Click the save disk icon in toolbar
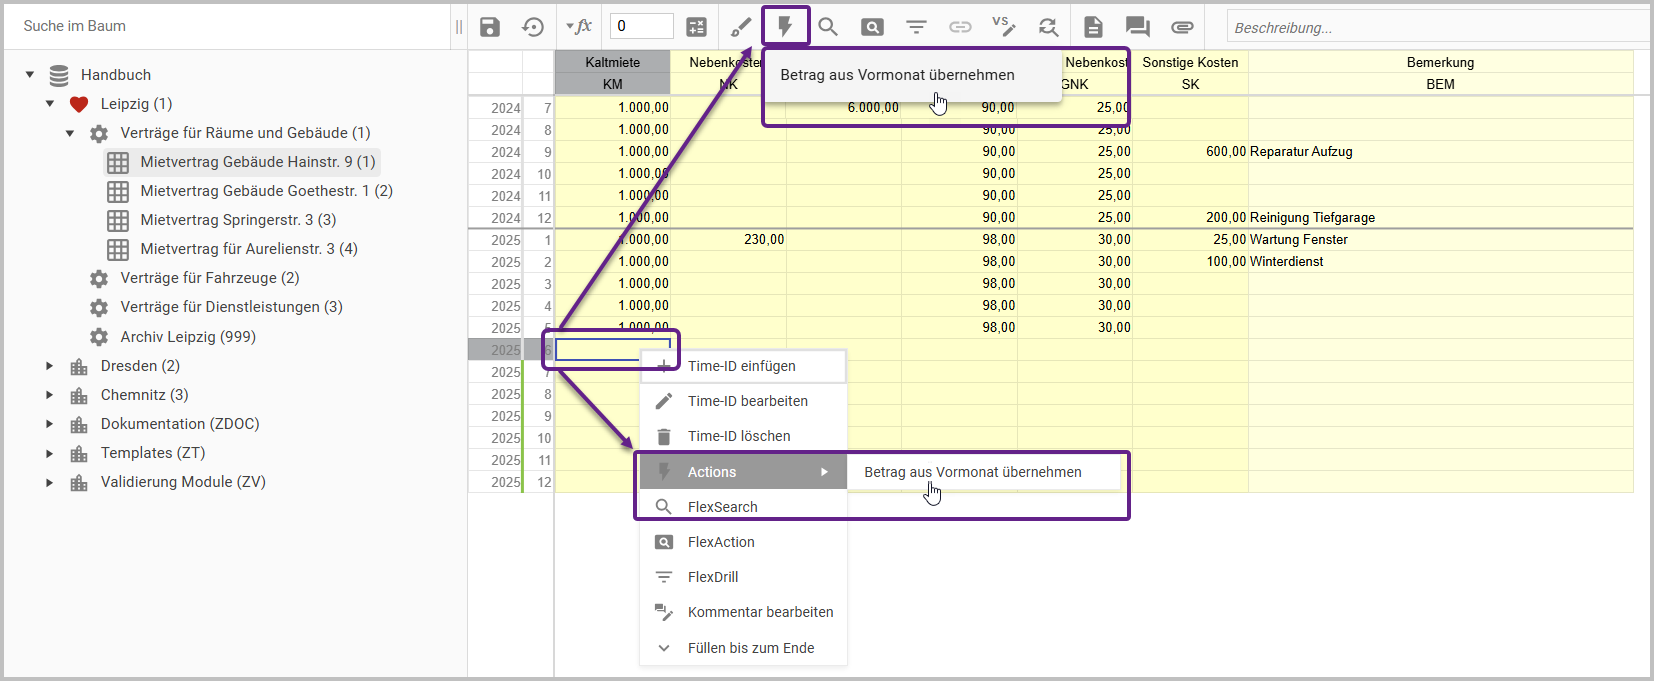 (490, 27)
